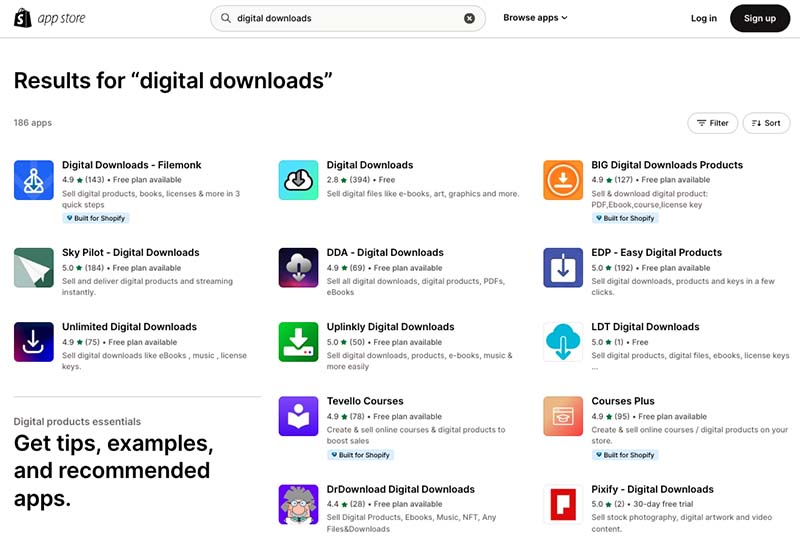Click the Get tips, examples, and recommended apps heading
Image resolution: width=800 pixels, height=542 pixels.
pyautogui.click(x=113, y=471)
